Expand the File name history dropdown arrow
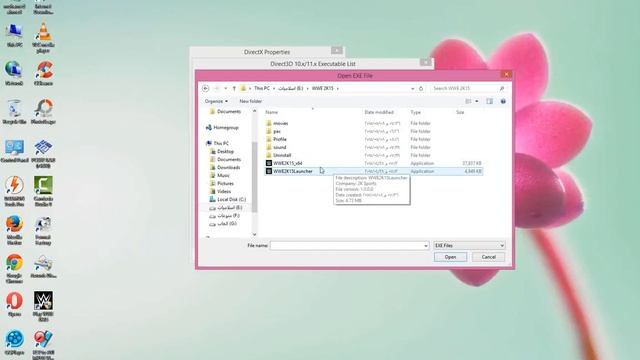The image size is (640, 360). click(426, 246)
